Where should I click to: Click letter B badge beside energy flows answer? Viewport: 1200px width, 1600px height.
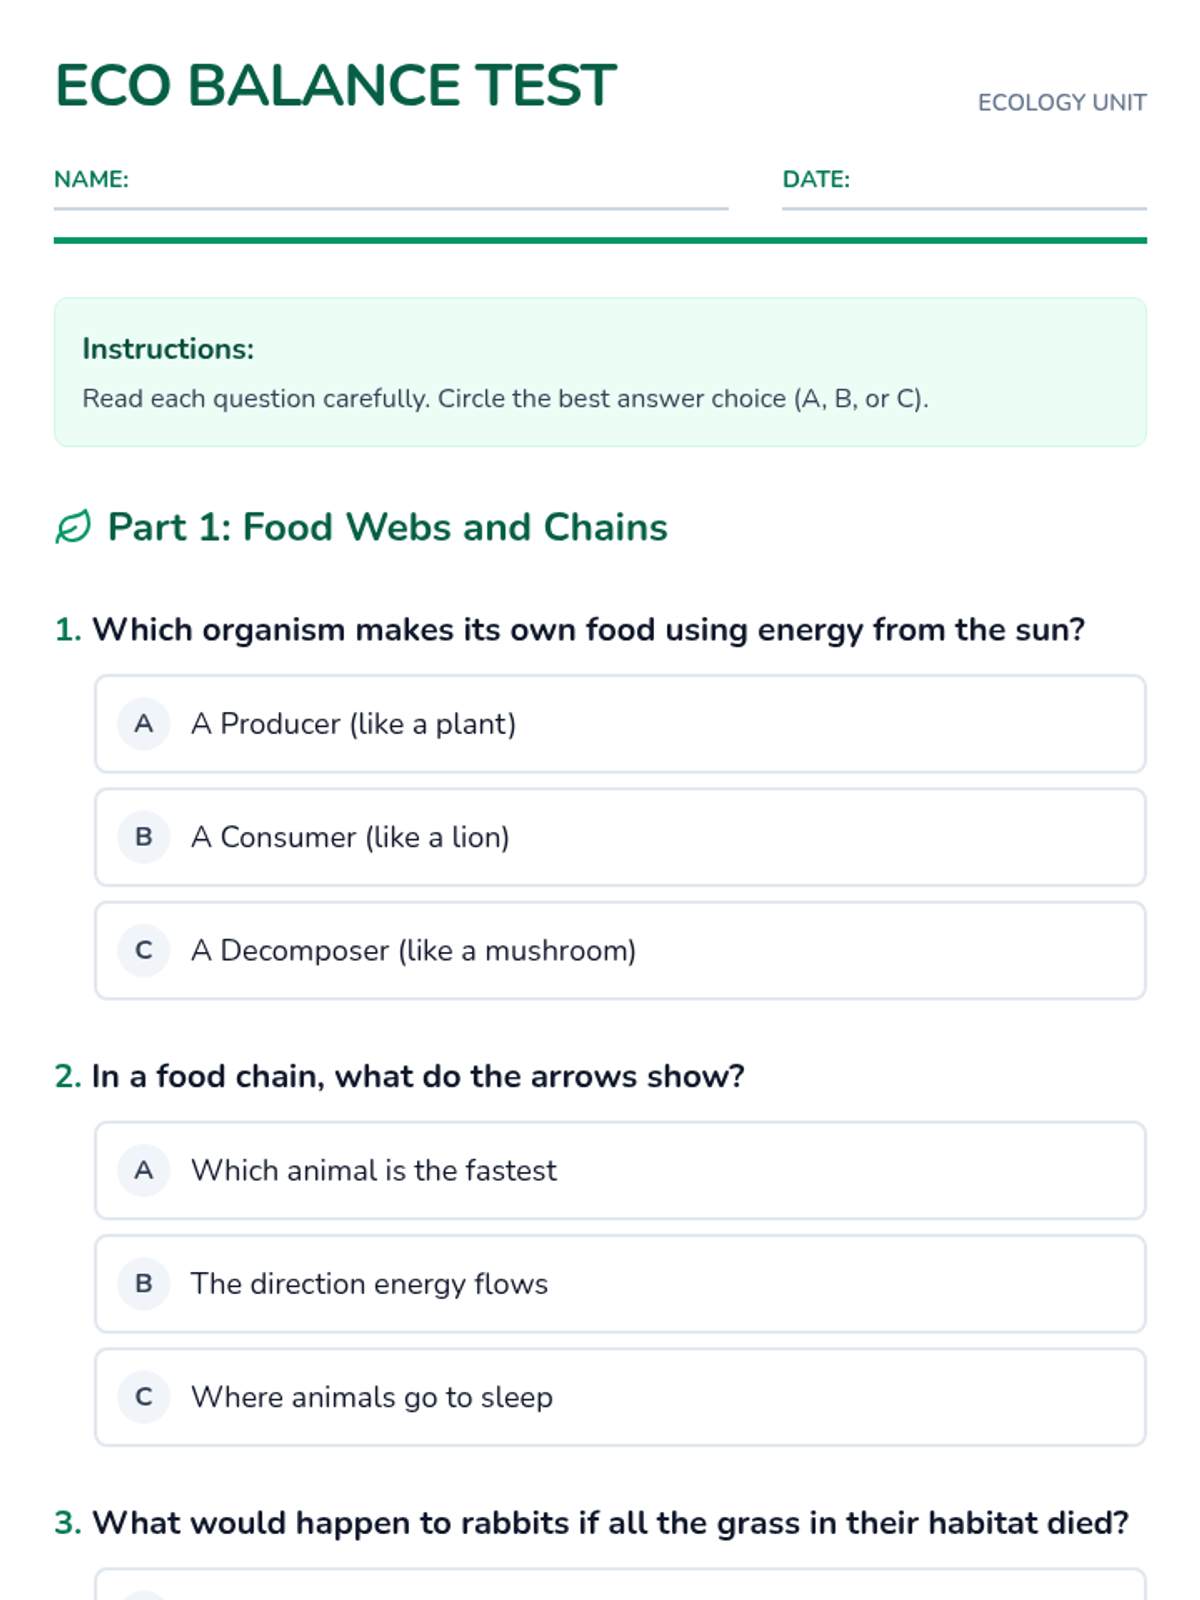(x=144, y=1283)
